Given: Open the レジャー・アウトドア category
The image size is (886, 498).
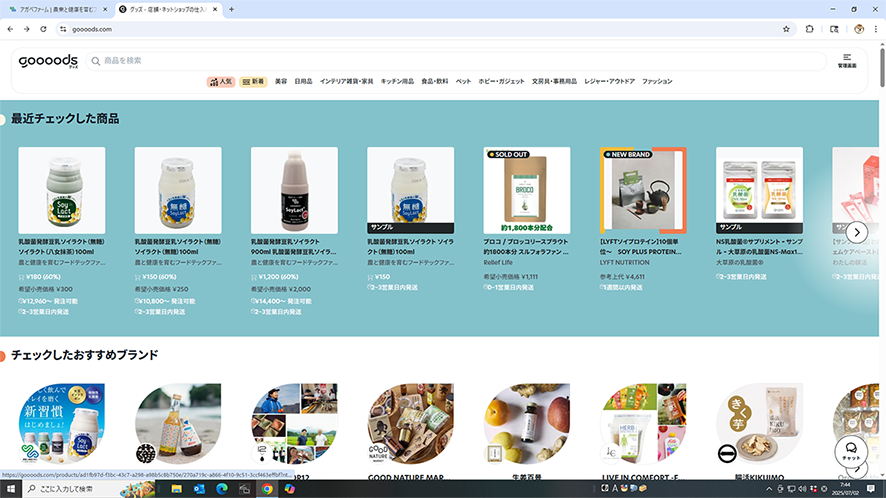Looking at the screenshot, I should pyautogui.click(x=610, y=81).
